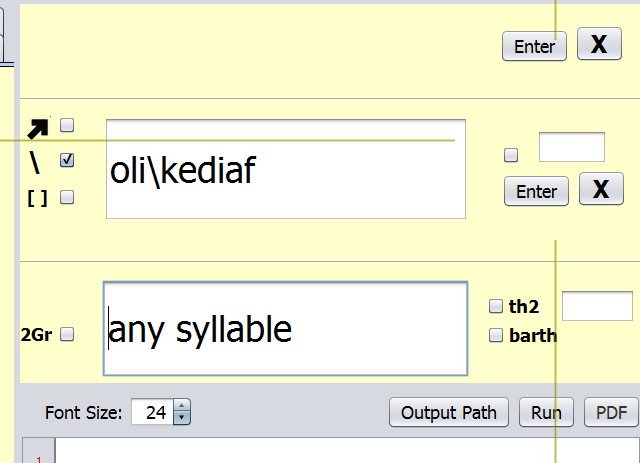Click the oli\kediaf text field
Screen dimensions: 640x463
285,169
